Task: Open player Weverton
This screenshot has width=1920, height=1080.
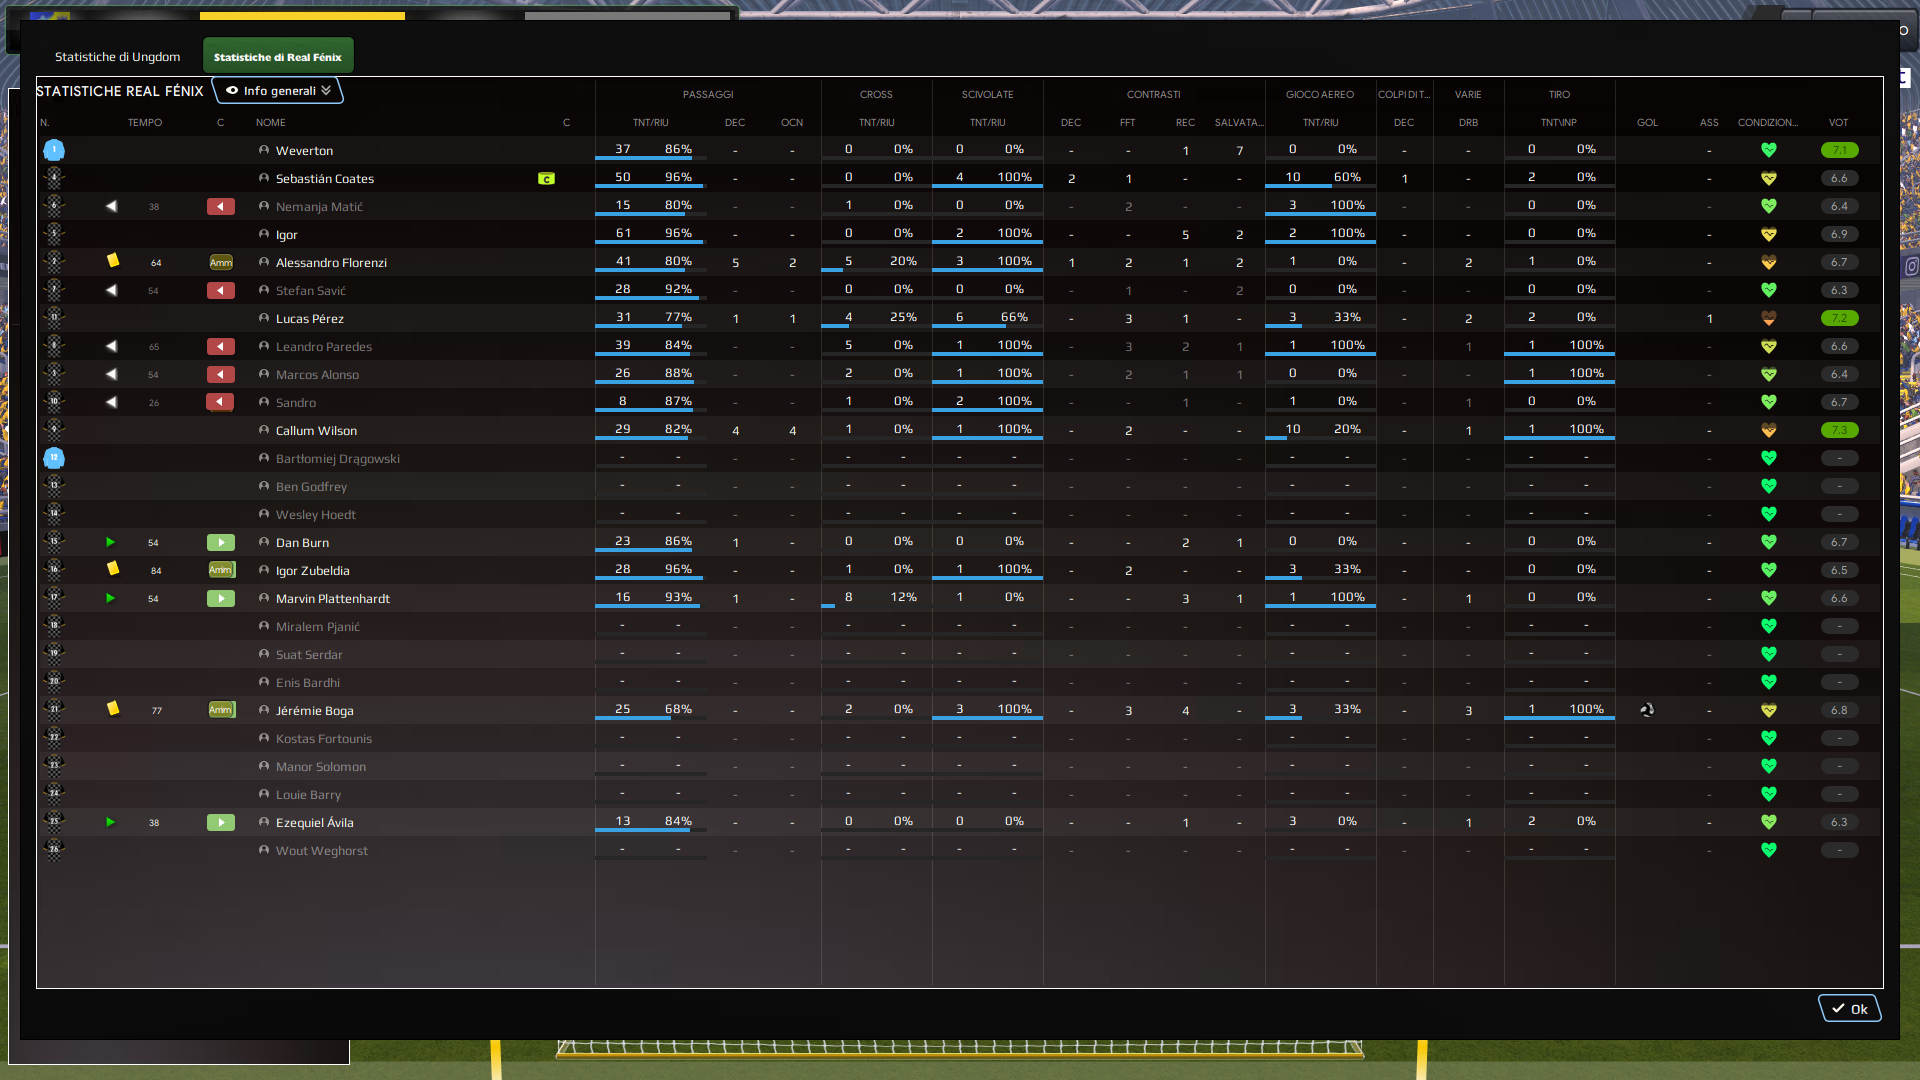Action: [x=304, y=151]
